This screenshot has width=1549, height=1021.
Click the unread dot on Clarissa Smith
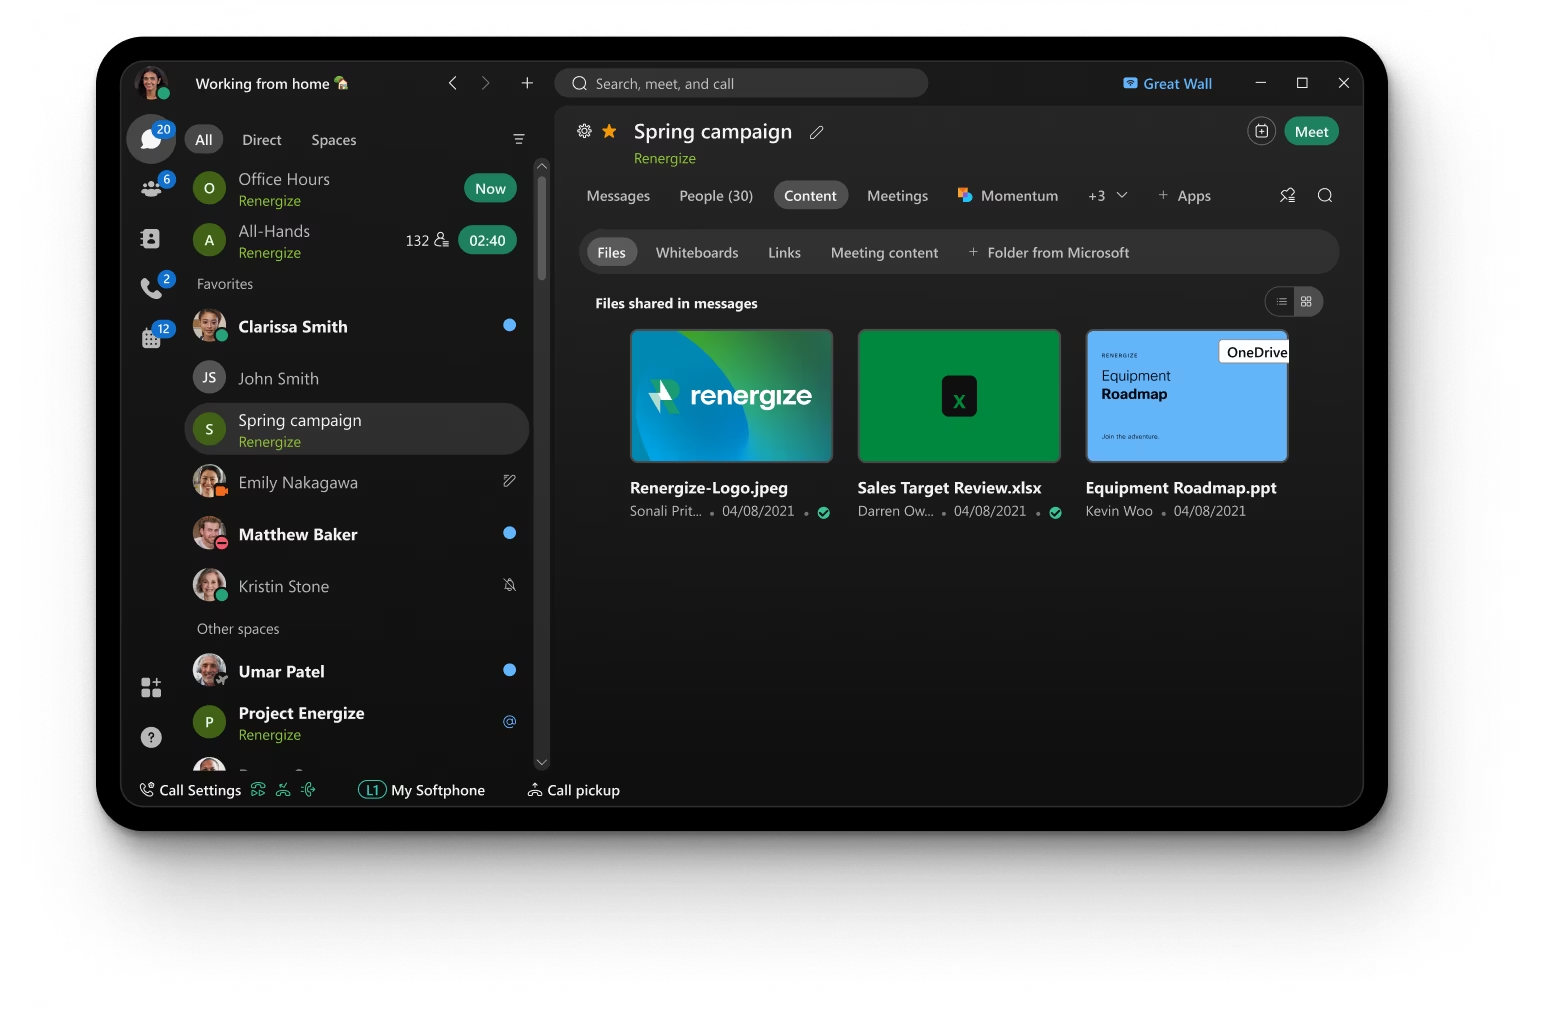pos(510,325)
